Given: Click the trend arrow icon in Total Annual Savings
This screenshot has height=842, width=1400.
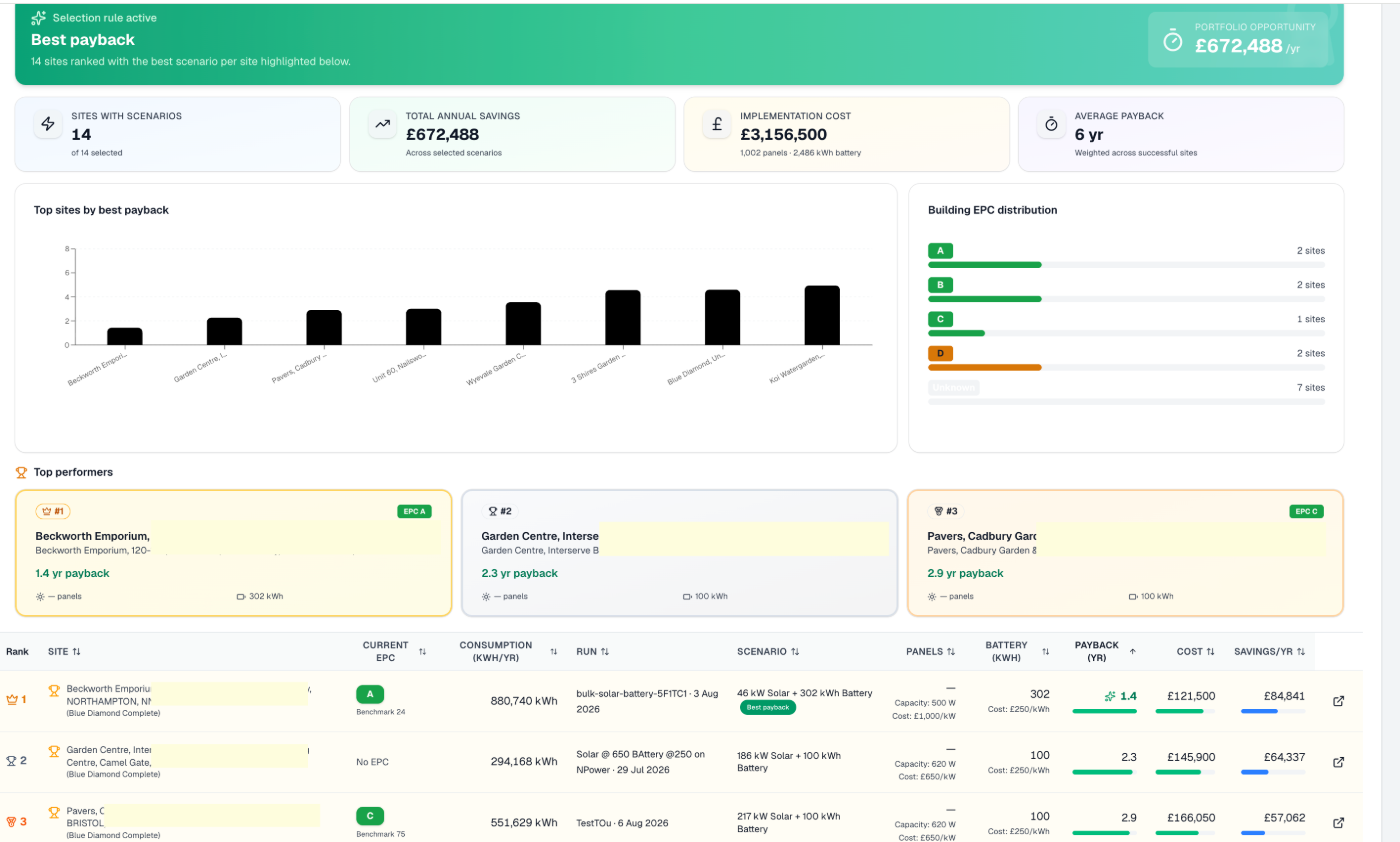Looking at the screenshot, I should pyautogui.click(x=382, y=125).
